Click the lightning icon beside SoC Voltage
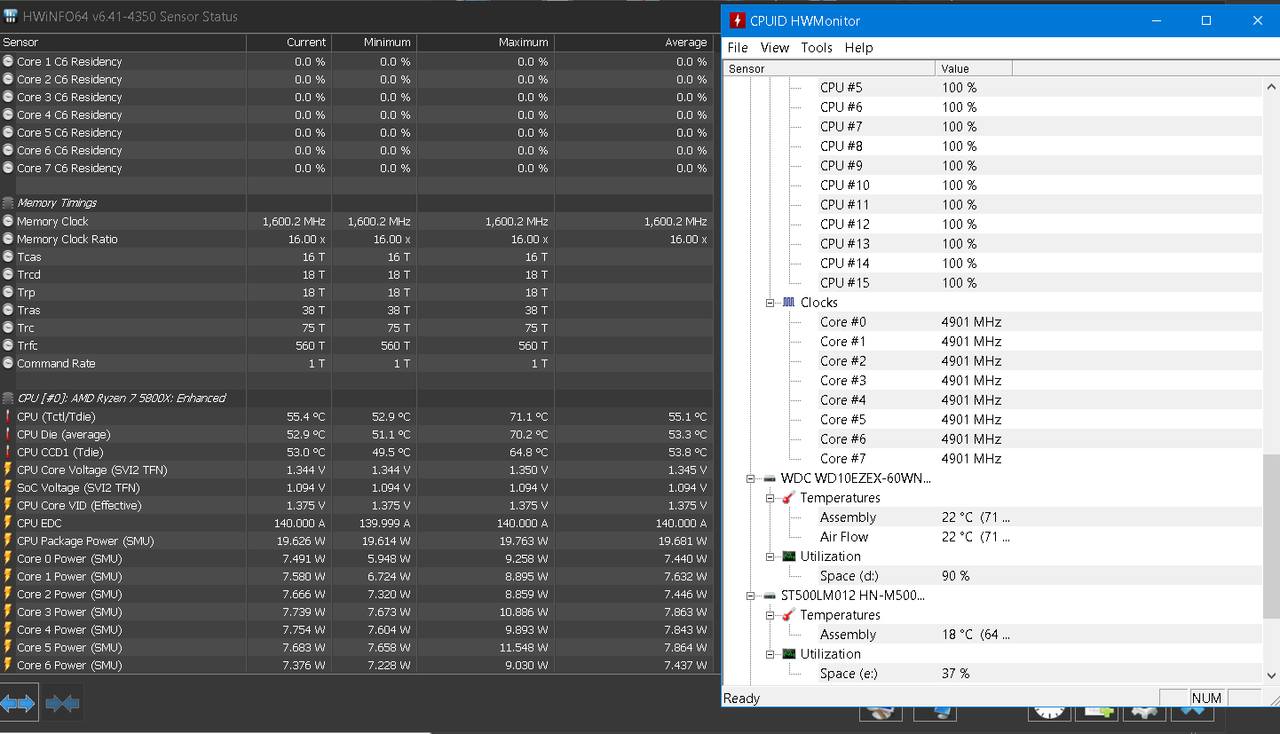 (8, 488)
